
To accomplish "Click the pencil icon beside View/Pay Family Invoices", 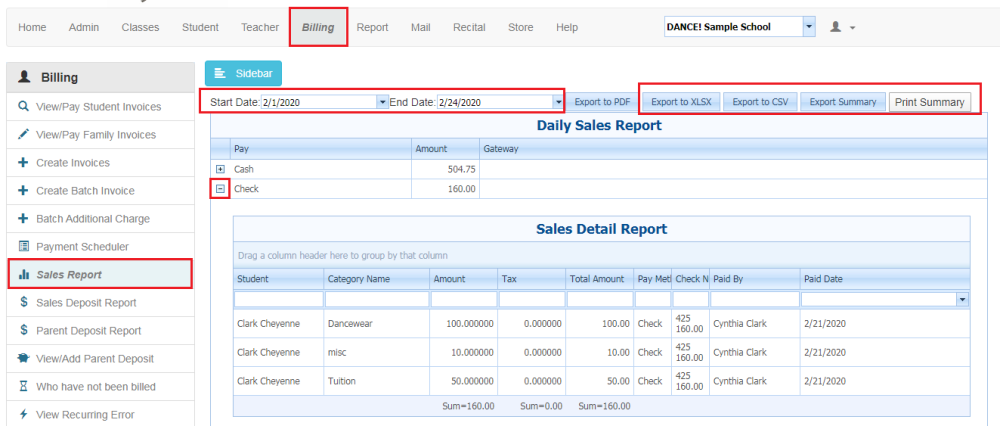I will pos(24,135).
